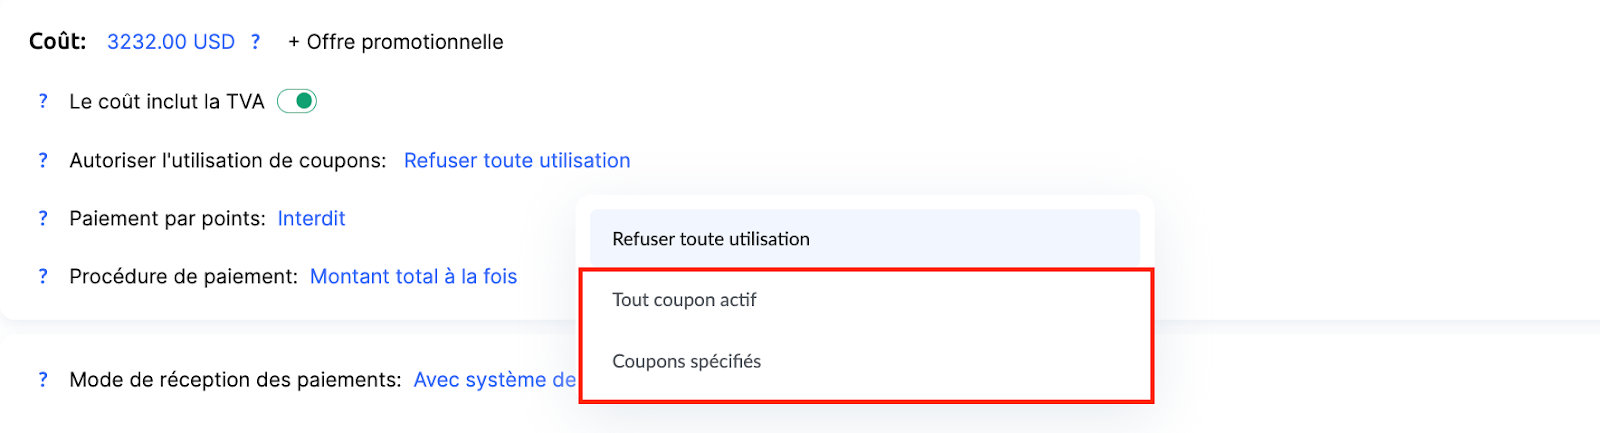
Task: Add a promotional offer via '+ Offre promotionnelle'
Action: [x=396, y=42]
